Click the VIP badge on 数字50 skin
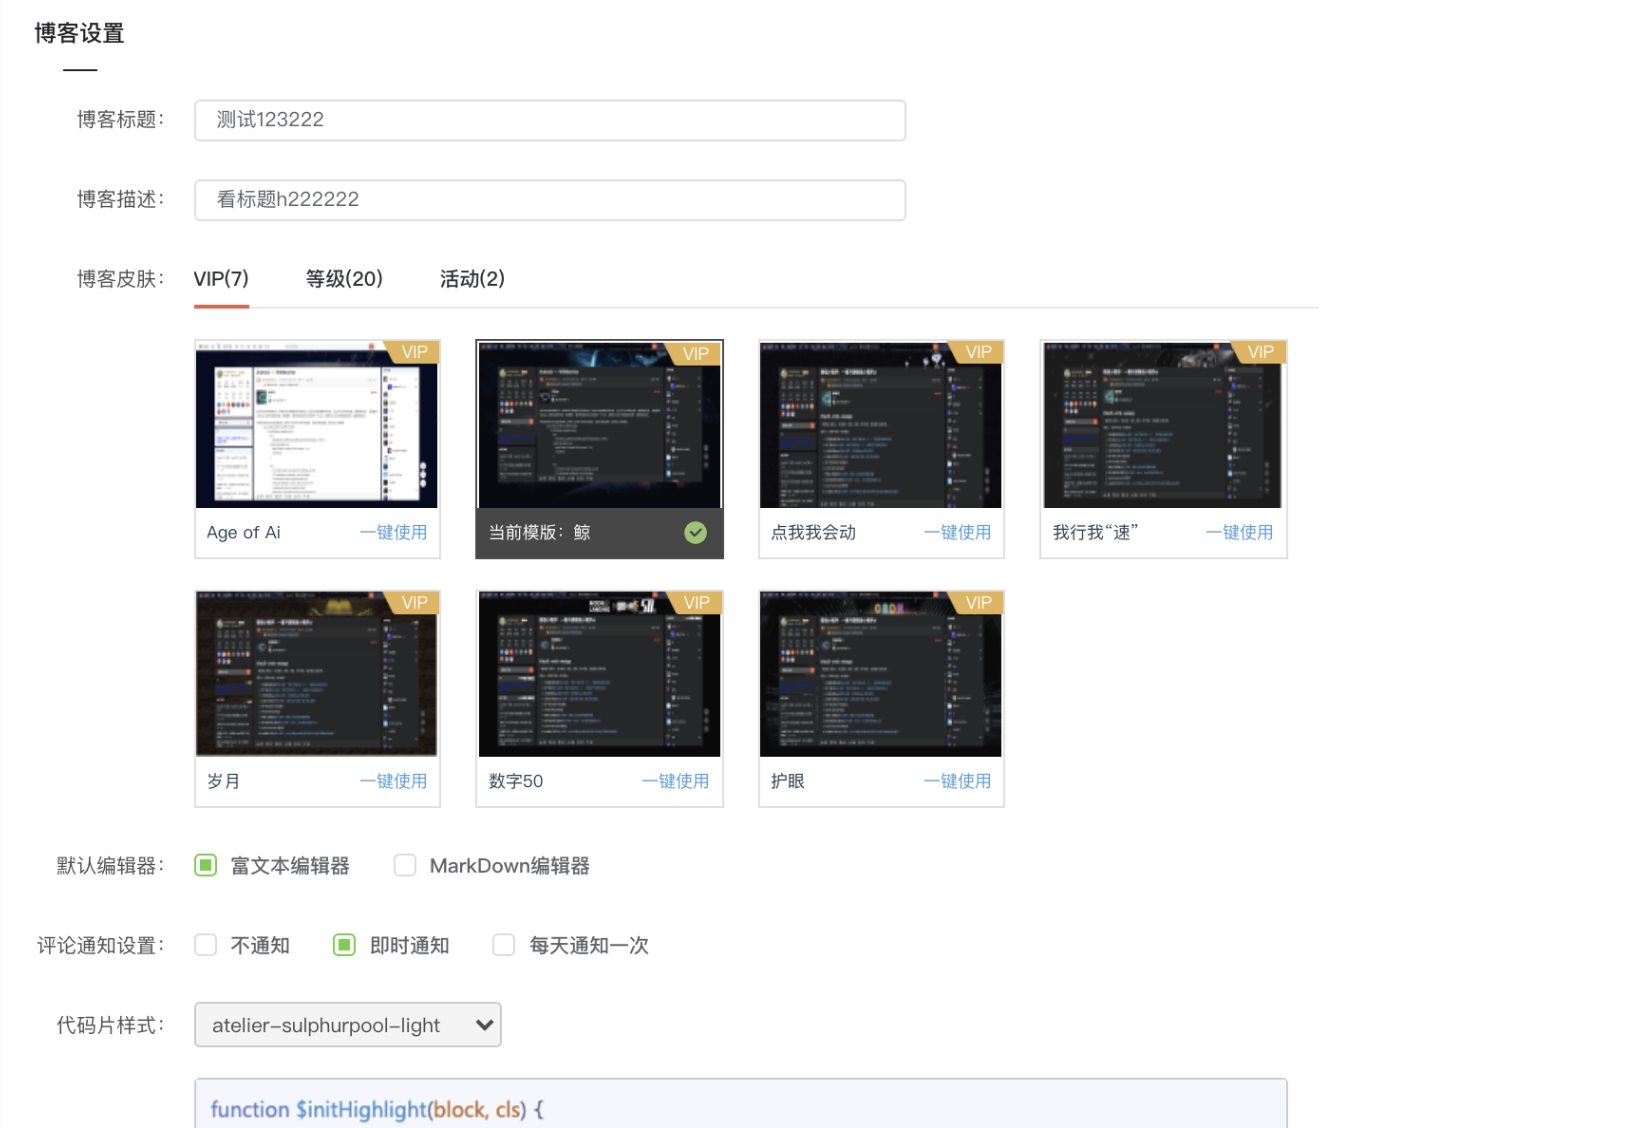 (696, 602)
